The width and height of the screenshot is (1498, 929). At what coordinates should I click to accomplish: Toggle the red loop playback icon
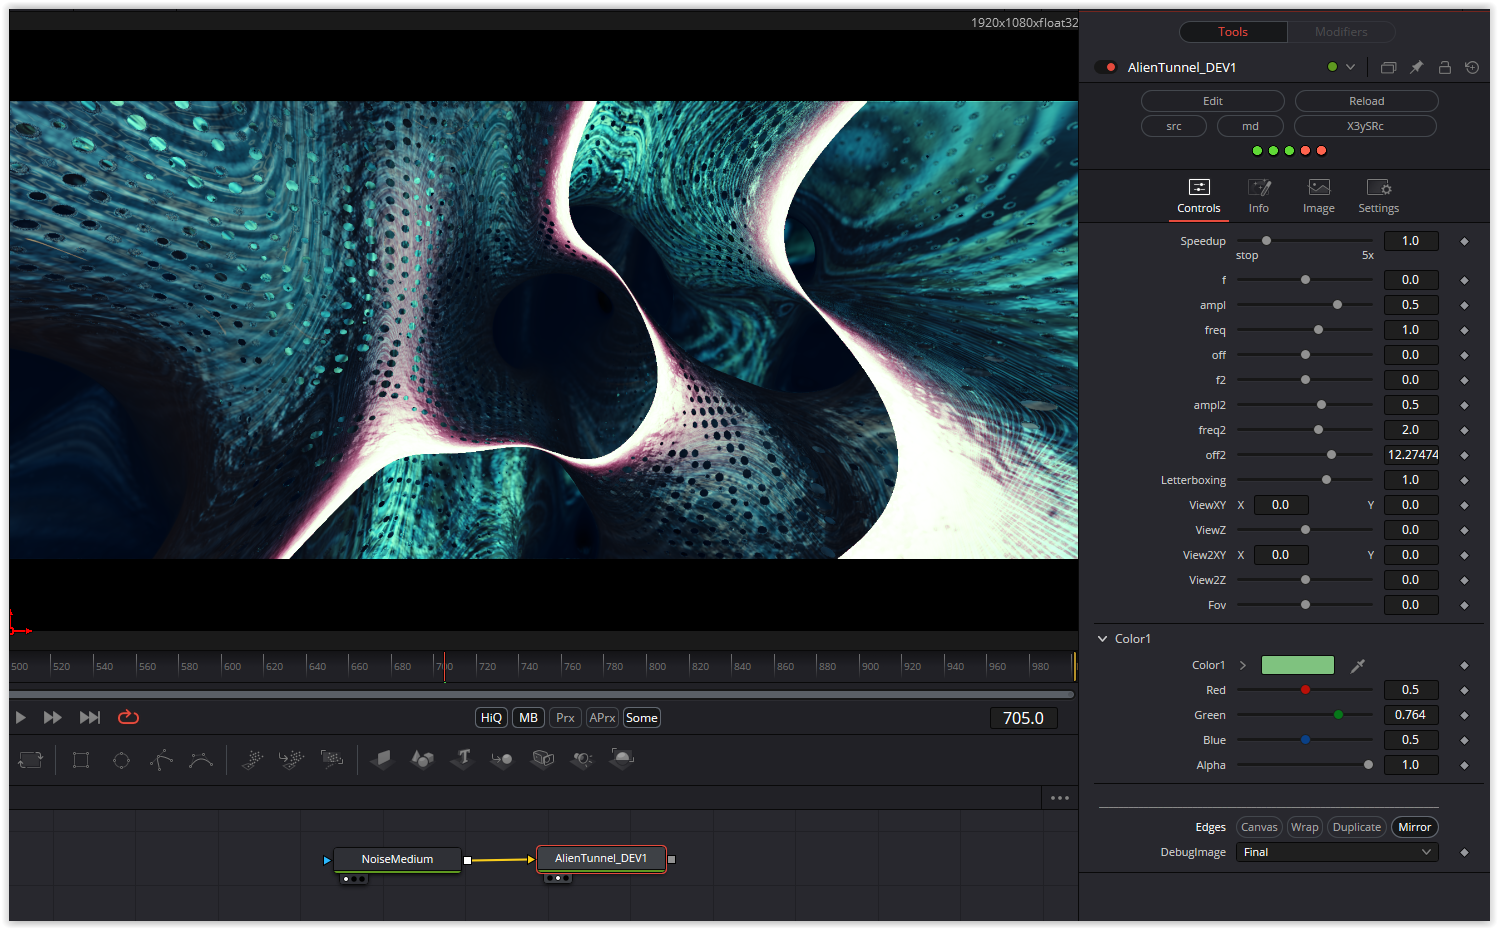[x=128, y=717]
